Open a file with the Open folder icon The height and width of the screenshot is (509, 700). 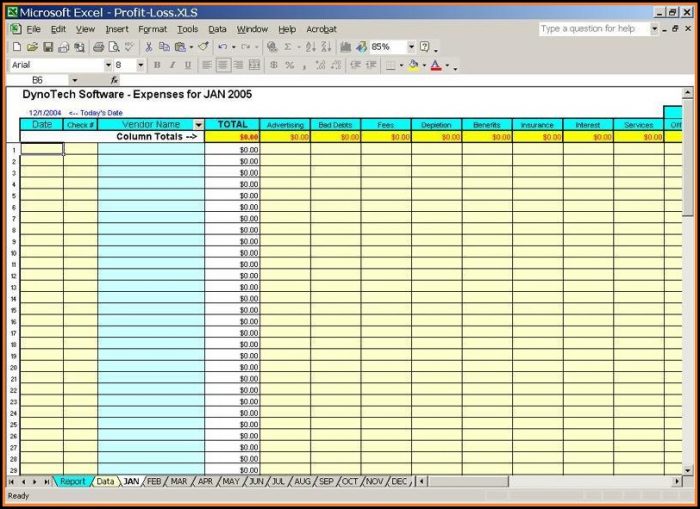[32, 46]
